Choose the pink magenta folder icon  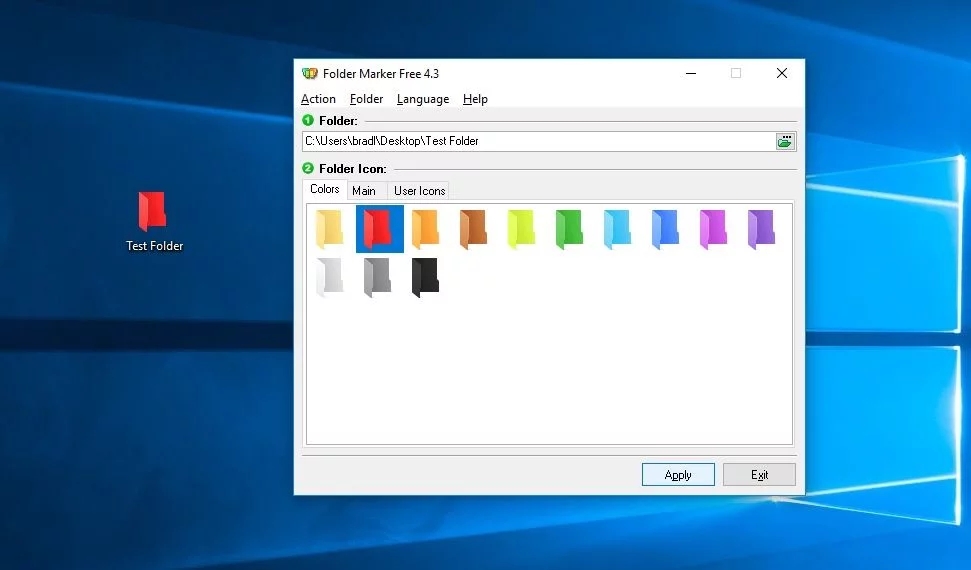point(714,228)
